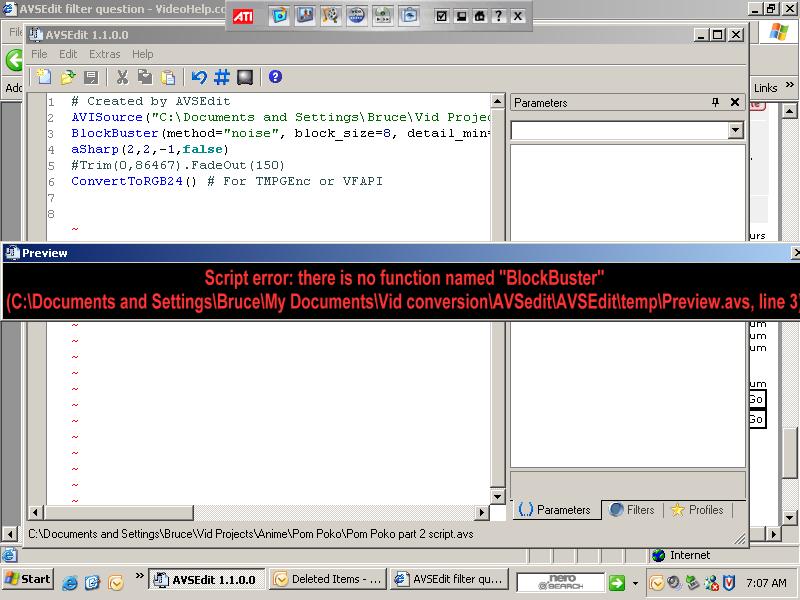This screenshot has height=600, width=800.
Task: Click the Preview window title bar
Action: pos(400,253)
